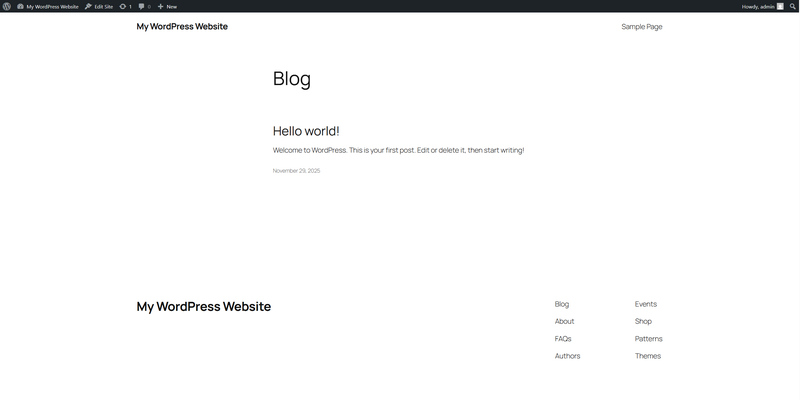Open the footer FAQs link
The width and height of the screenshot is (800, 400).
click(563, 339)
